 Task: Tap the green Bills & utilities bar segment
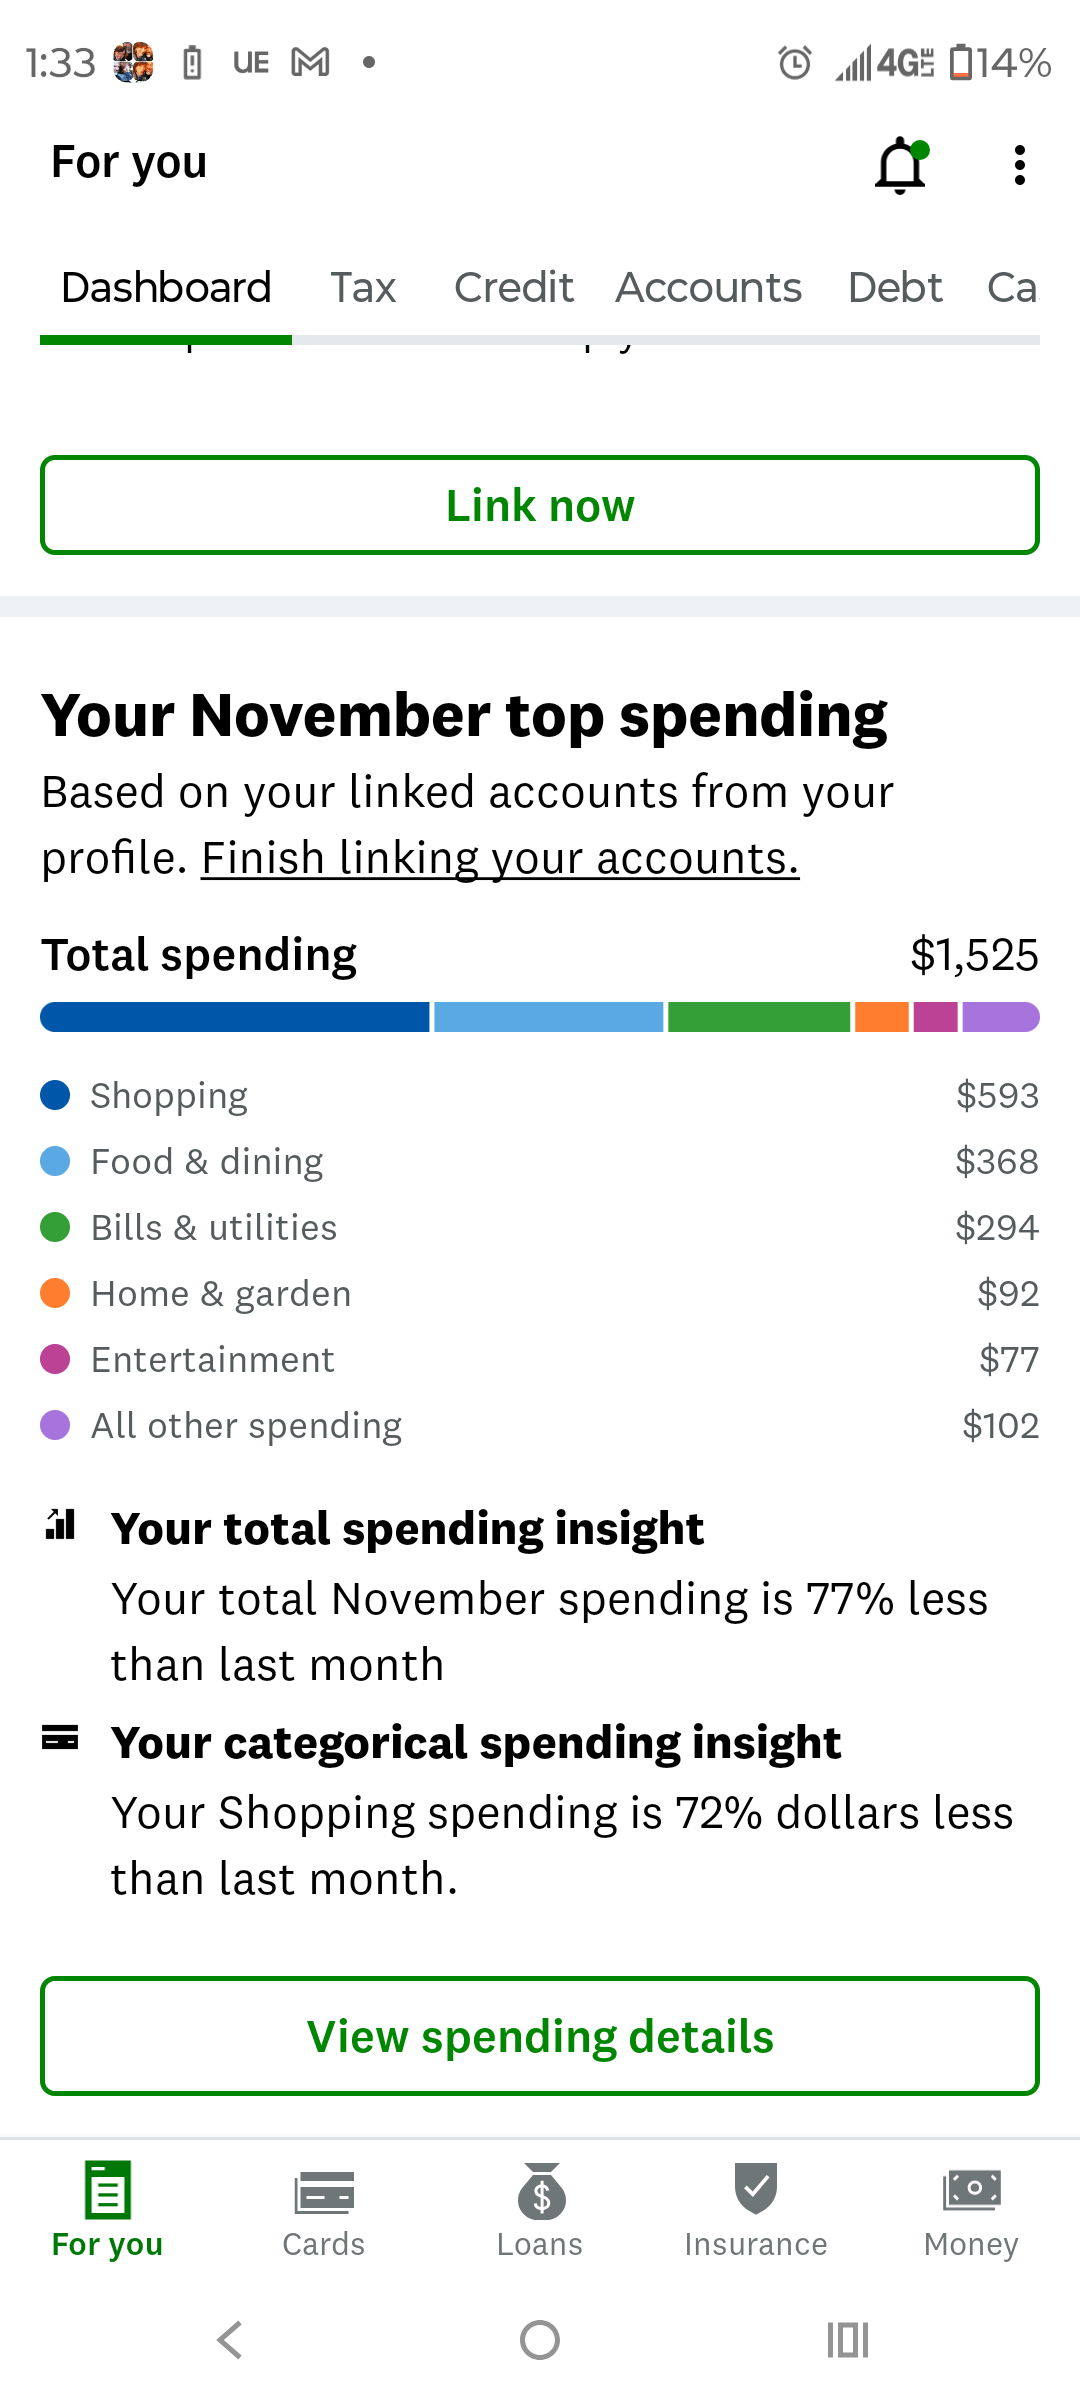(759, 1017)
